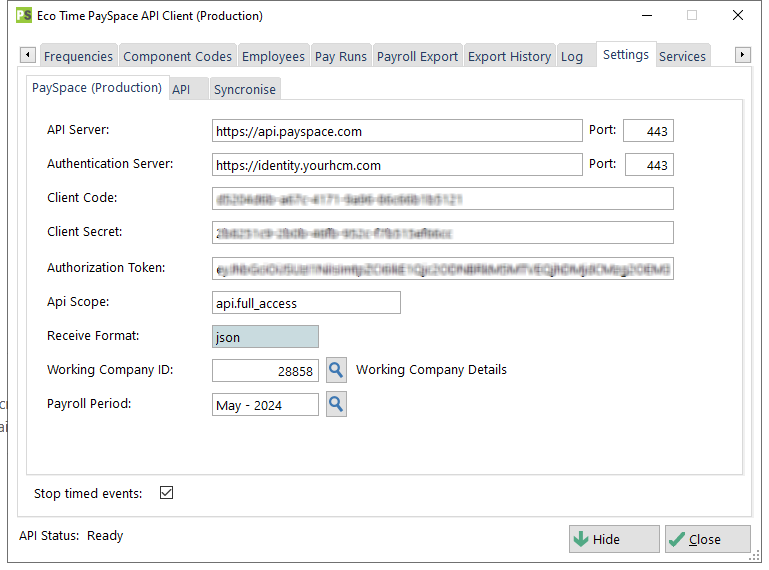Click the Close button with green checkmark

[708, 539]
